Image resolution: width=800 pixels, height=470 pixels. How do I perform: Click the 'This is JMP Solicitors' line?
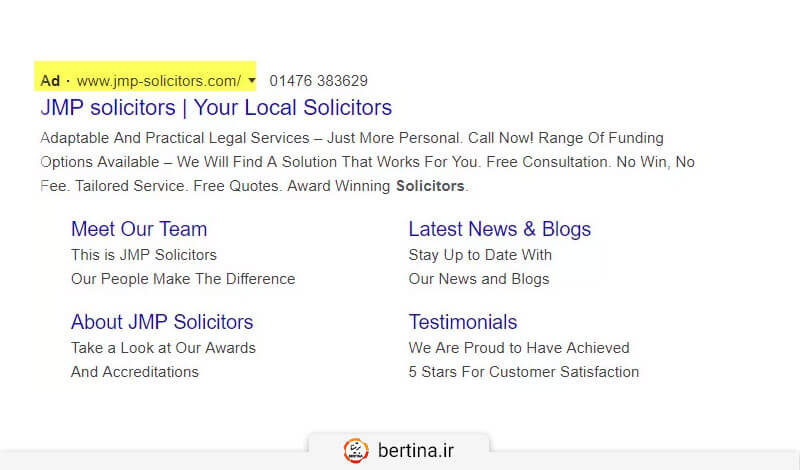tap(144, 255)
